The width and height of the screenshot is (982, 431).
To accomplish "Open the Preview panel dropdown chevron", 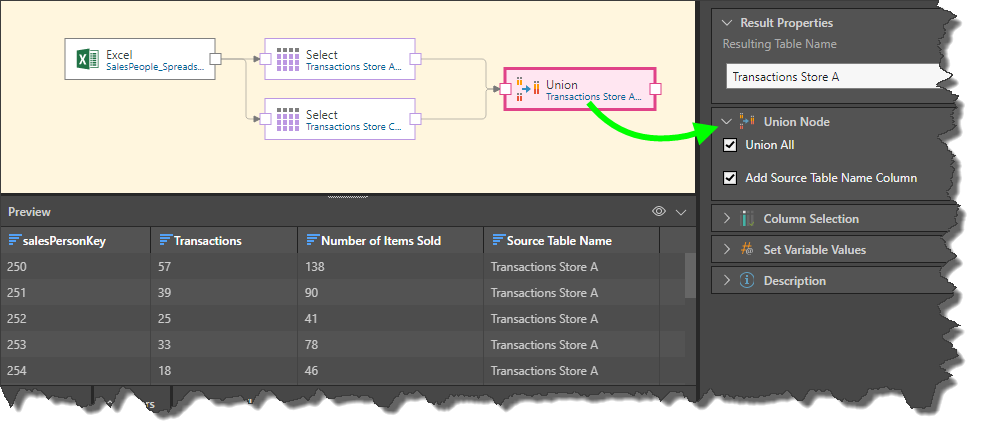I will (x=681, y=212).
